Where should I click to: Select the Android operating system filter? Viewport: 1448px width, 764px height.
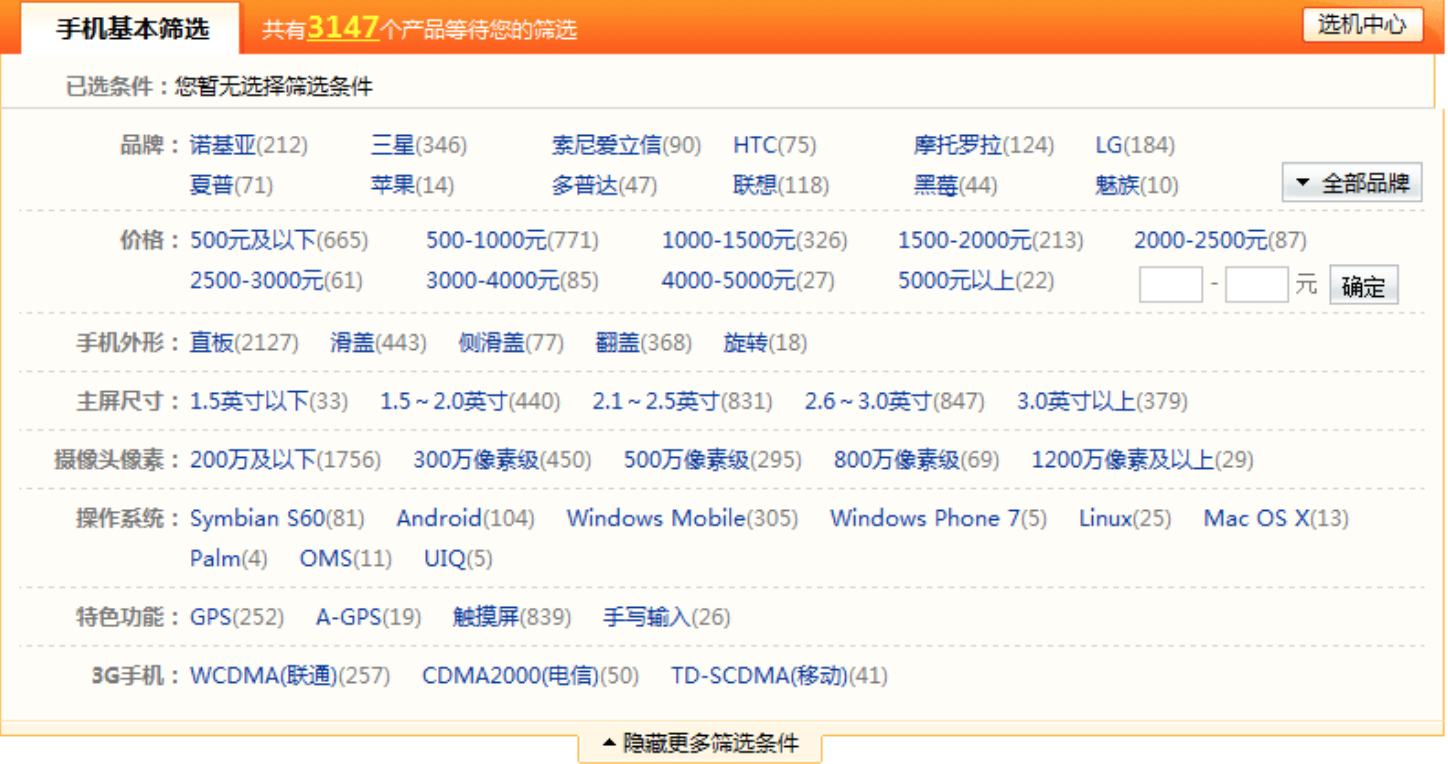439,518
